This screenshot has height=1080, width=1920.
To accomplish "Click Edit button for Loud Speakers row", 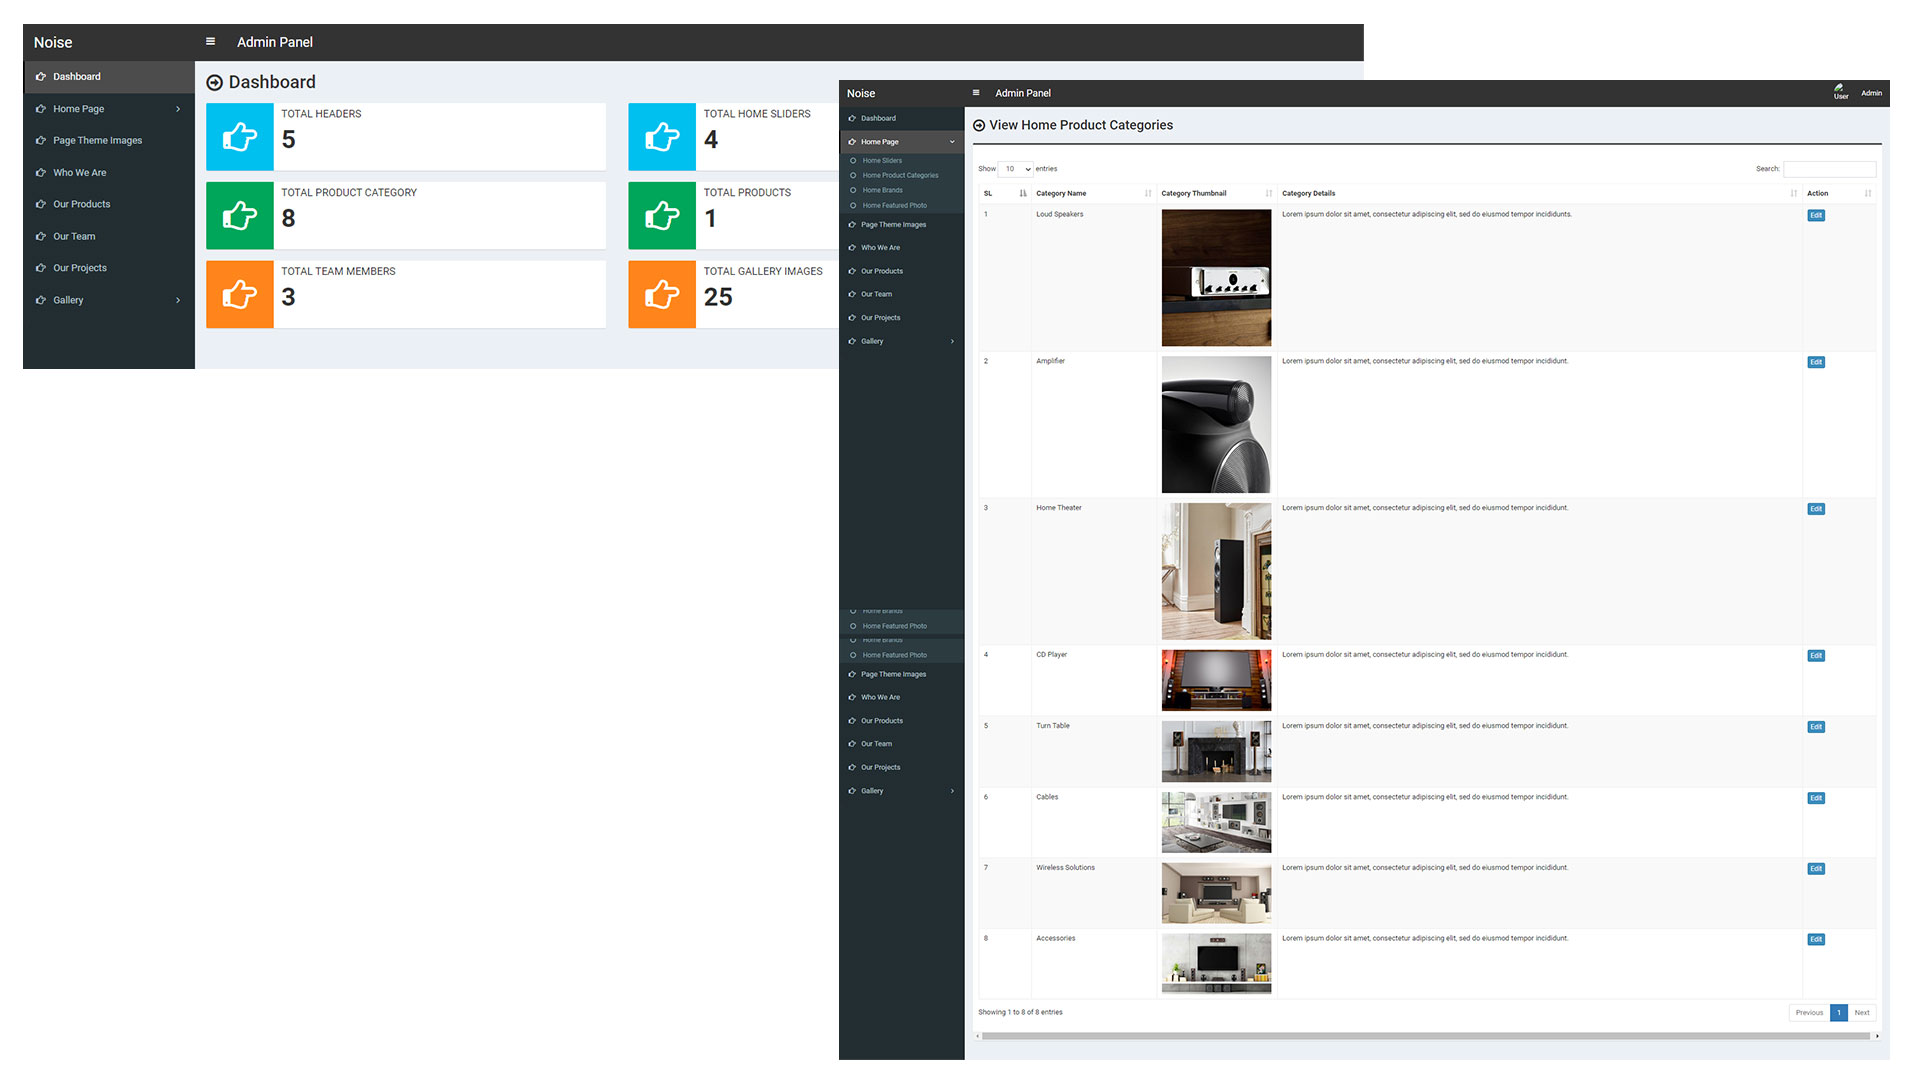I will [1816, 216].
